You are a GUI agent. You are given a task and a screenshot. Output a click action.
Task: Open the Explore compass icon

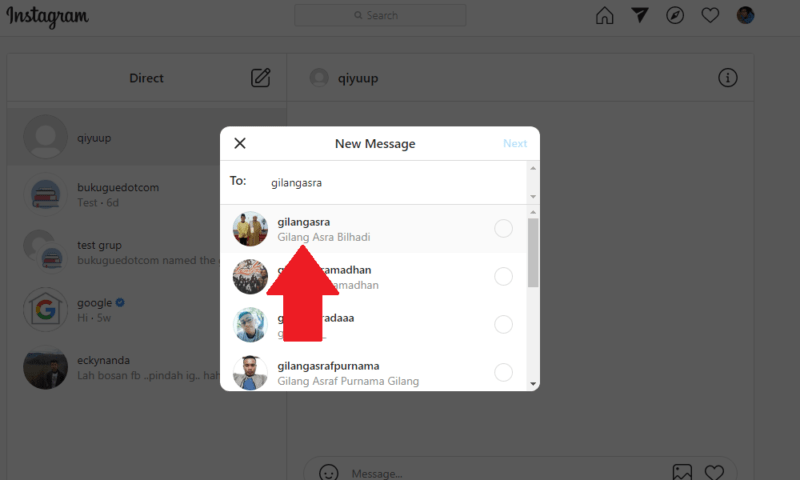point(675,15)
